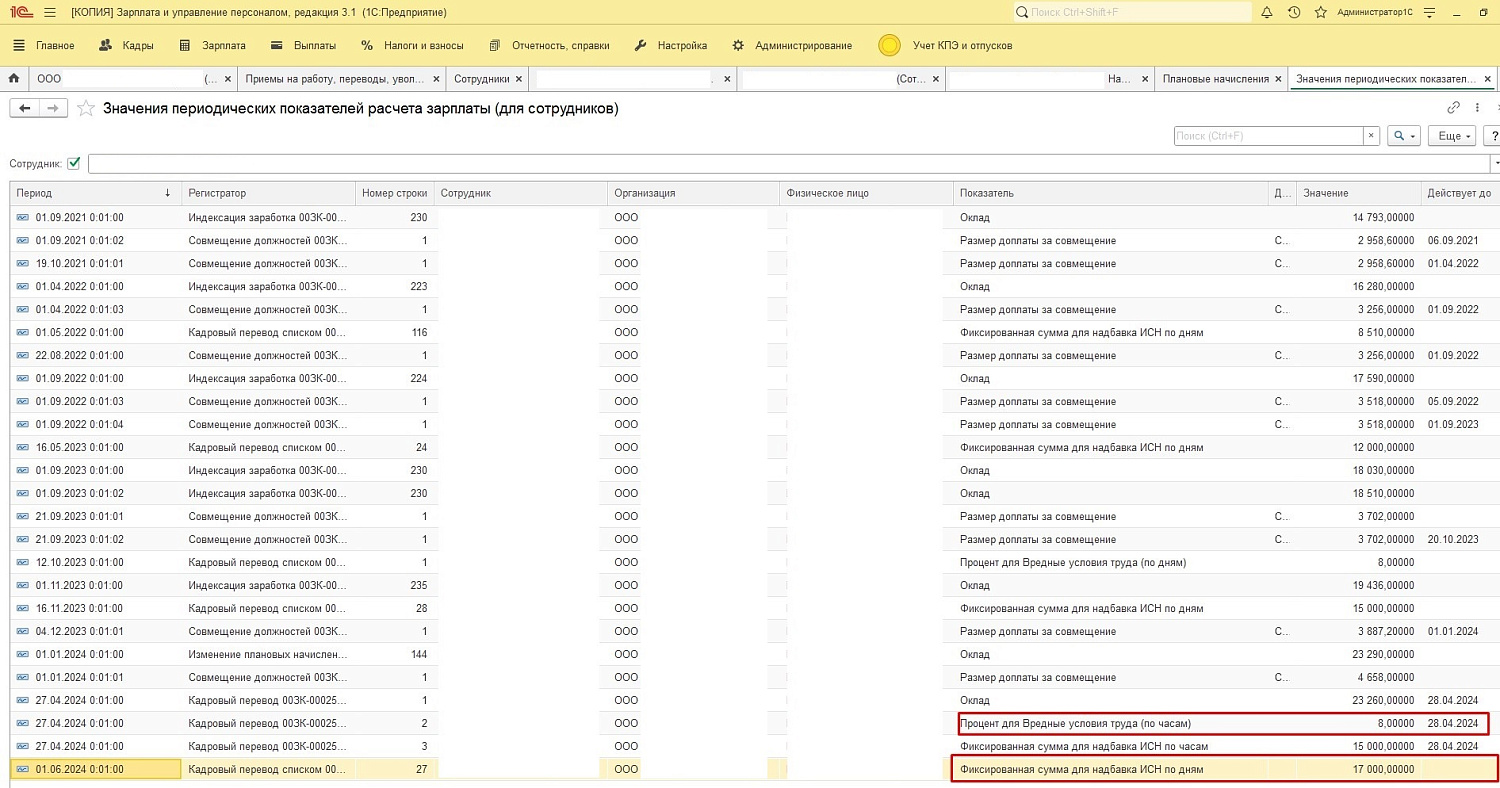Close the Сотрудники tab
Viewport: 1500px width, 788px height.
(x=518, y=78)
